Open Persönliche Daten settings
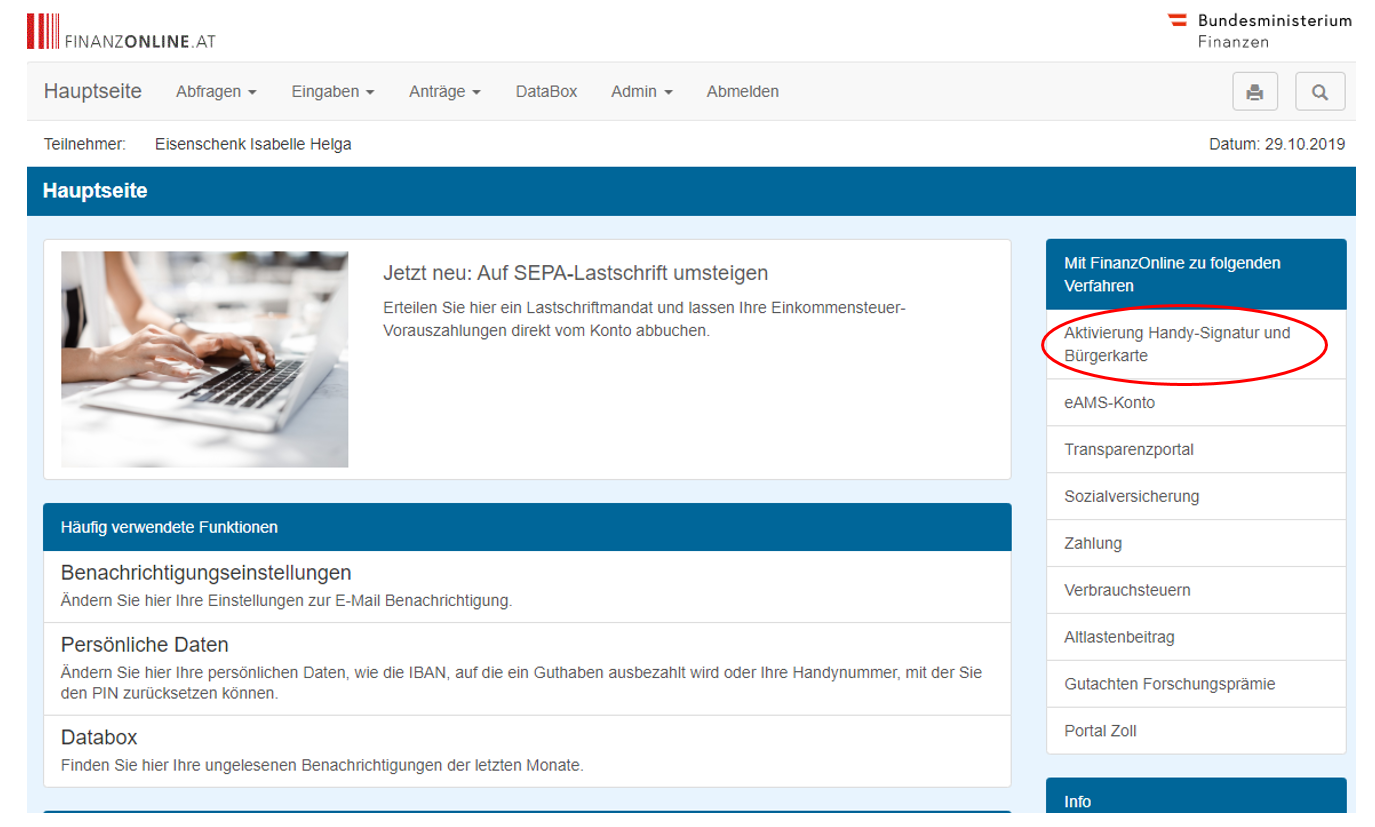This screenshot has width=1375, height=827. point(145,645)
